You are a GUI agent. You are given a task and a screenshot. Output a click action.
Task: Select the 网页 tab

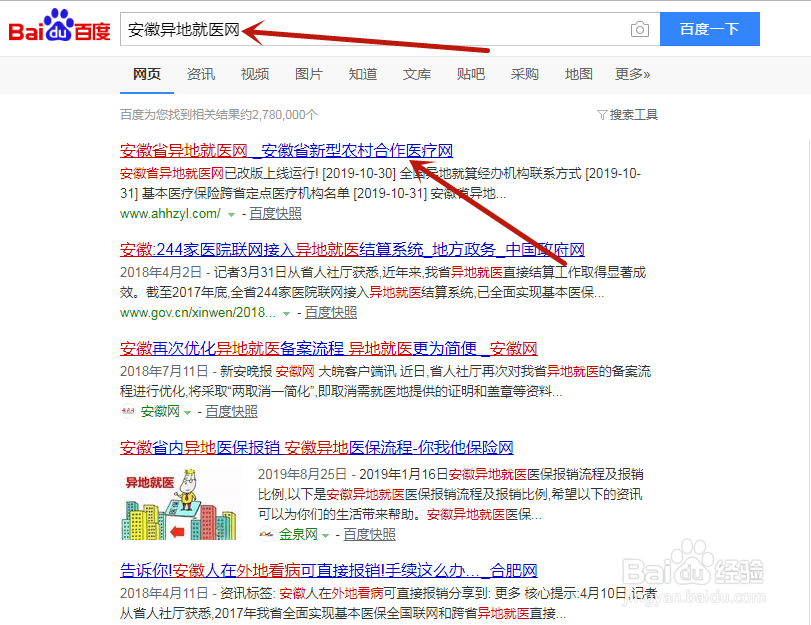click(146, 74)
